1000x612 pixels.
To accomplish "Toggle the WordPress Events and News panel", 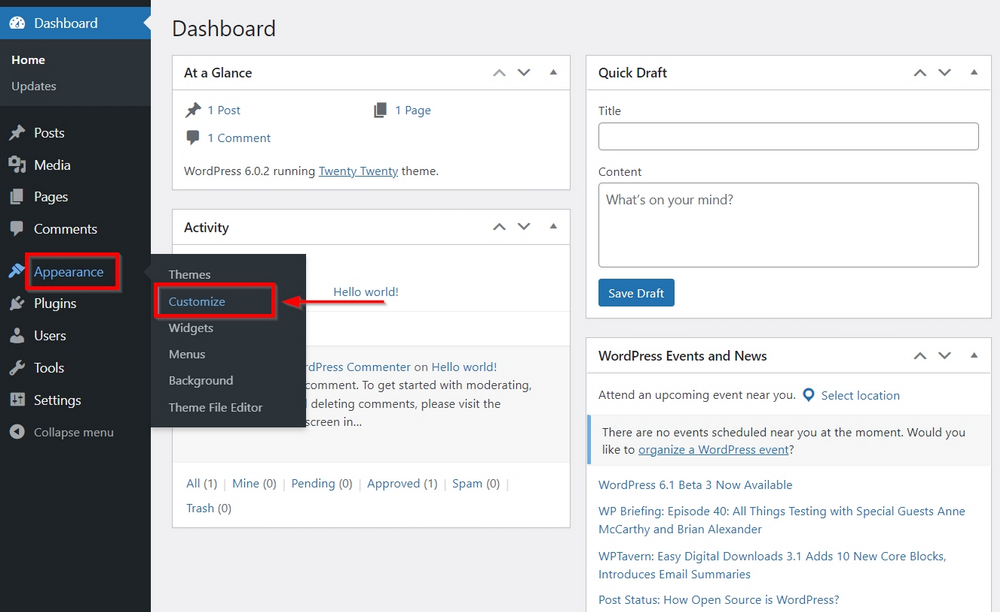I will 974,355.
